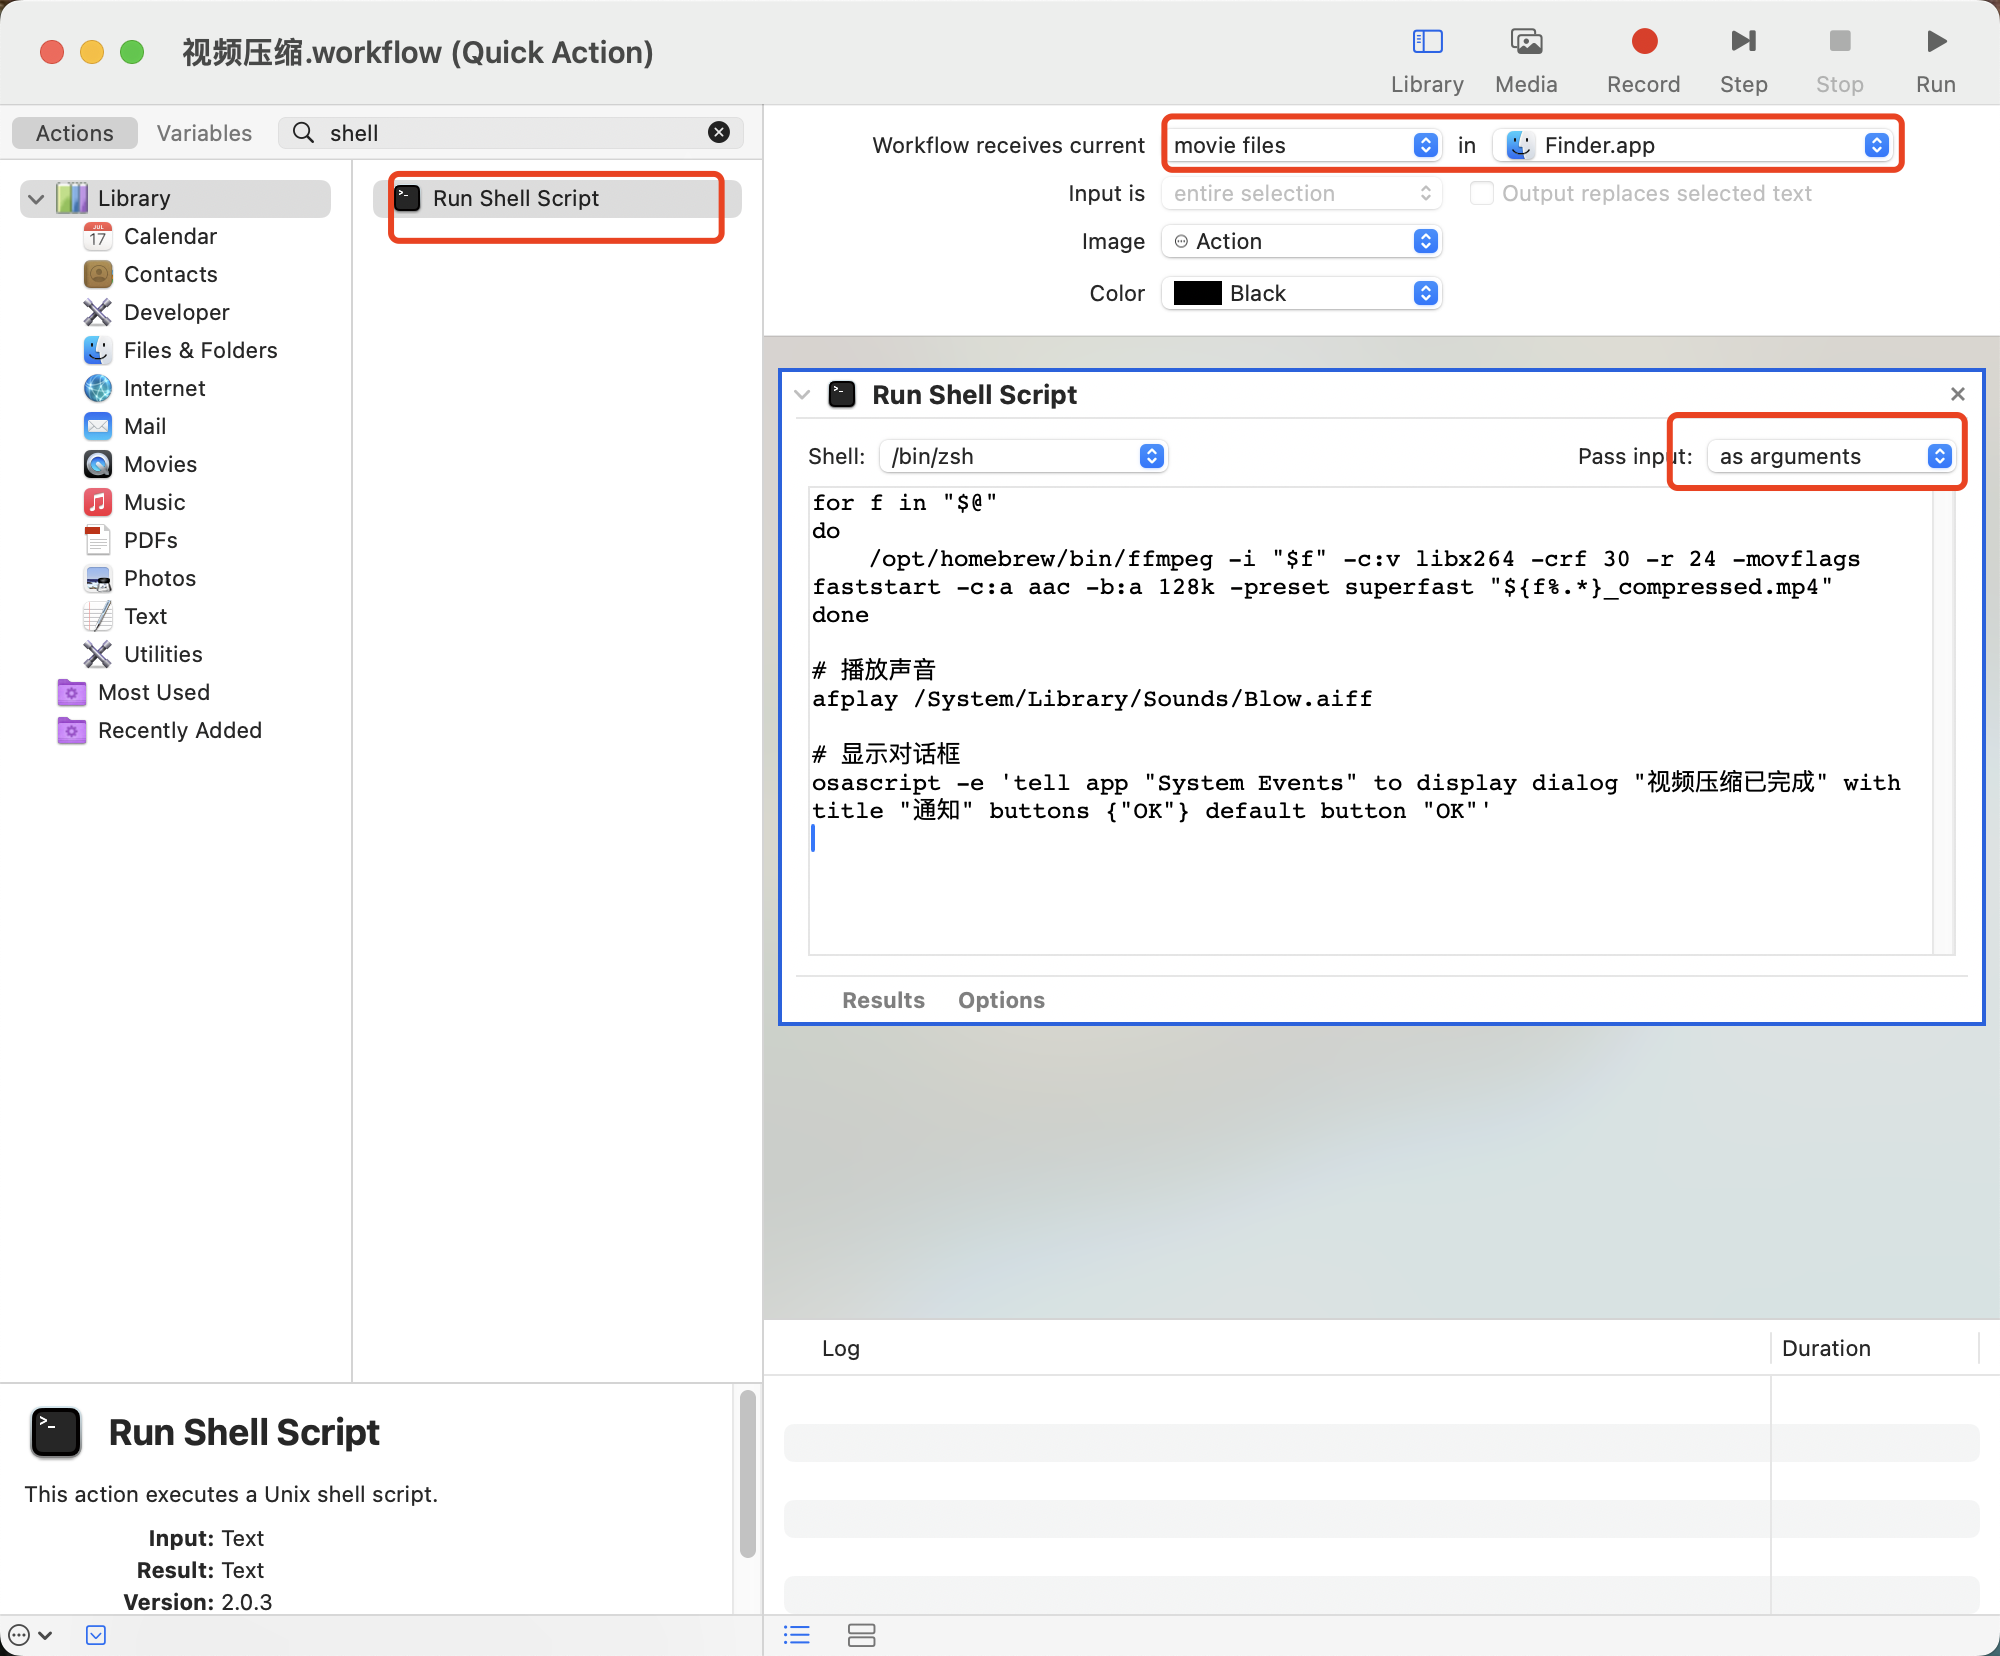Select the Mail category
Screen dimensions: 2000x1656
pyautogui.click(x=145, y=426)
